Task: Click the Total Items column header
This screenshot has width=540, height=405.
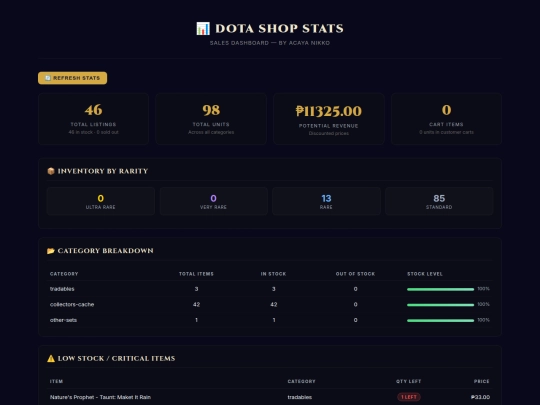Action: click(x=196, y=274)
